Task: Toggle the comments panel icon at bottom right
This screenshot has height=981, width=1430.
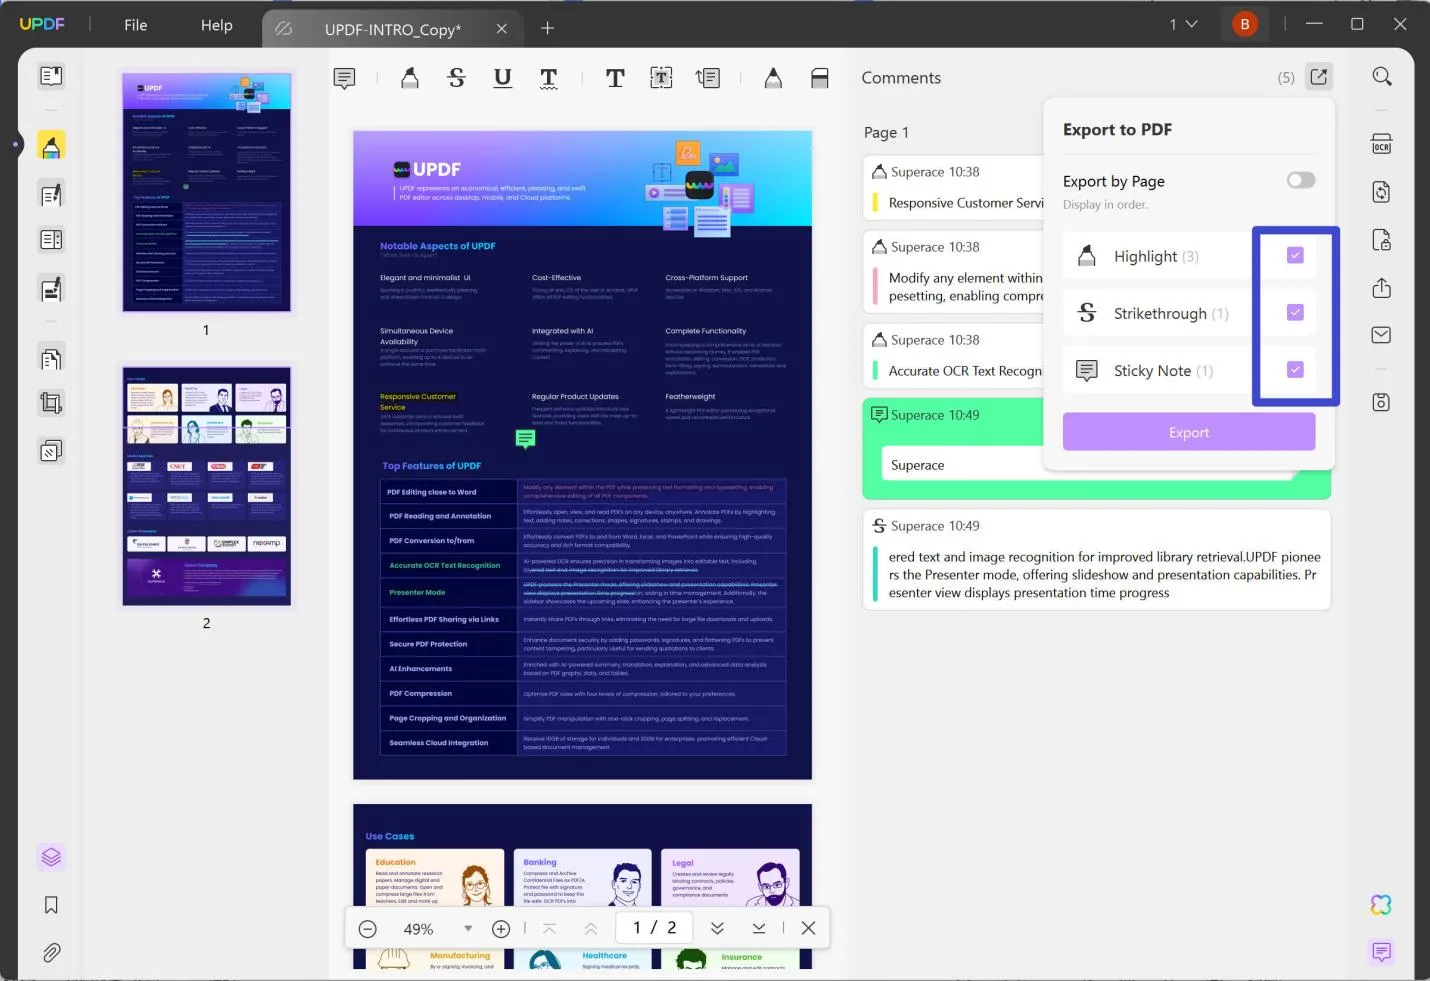Action: point(1381,952)
